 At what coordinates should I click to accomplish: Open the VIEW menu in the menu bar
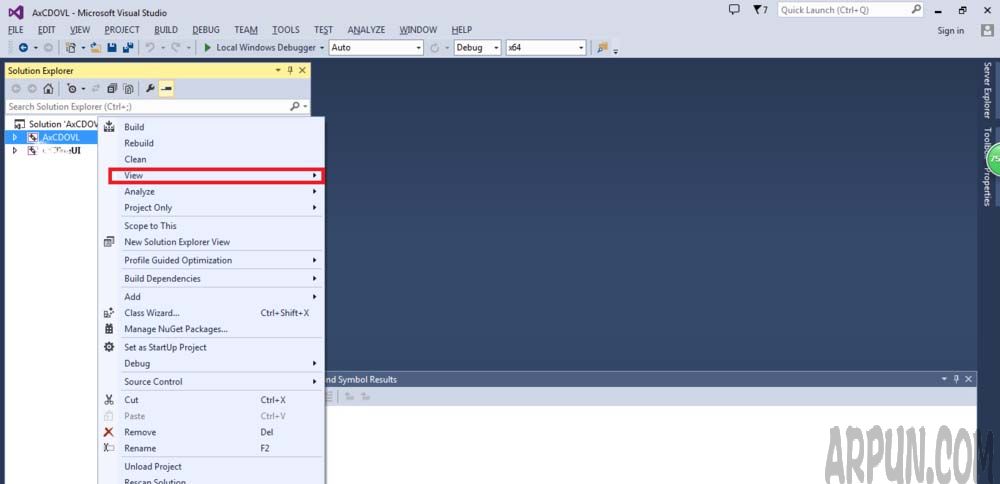(x=80, y=30)
